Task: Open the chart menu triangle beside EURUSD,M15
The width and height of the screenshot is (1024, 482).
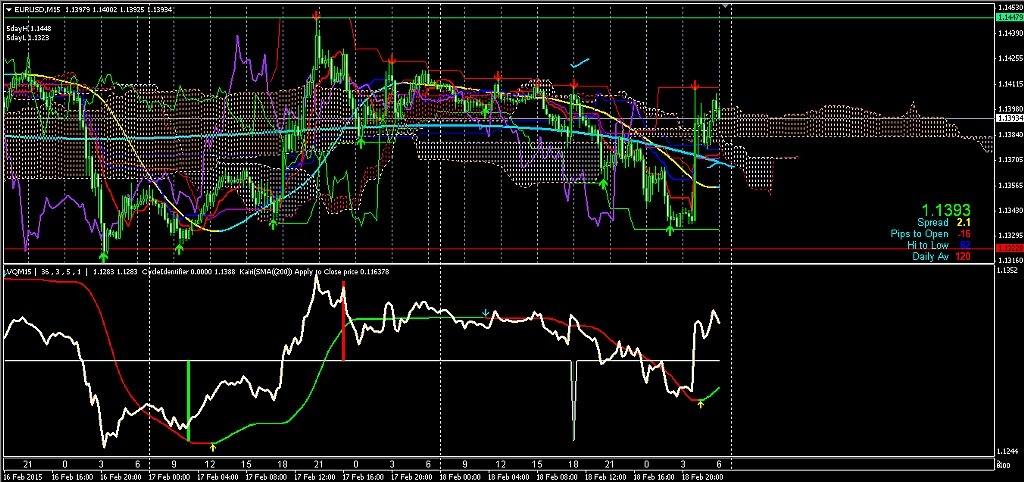Action: coord(8,9)
